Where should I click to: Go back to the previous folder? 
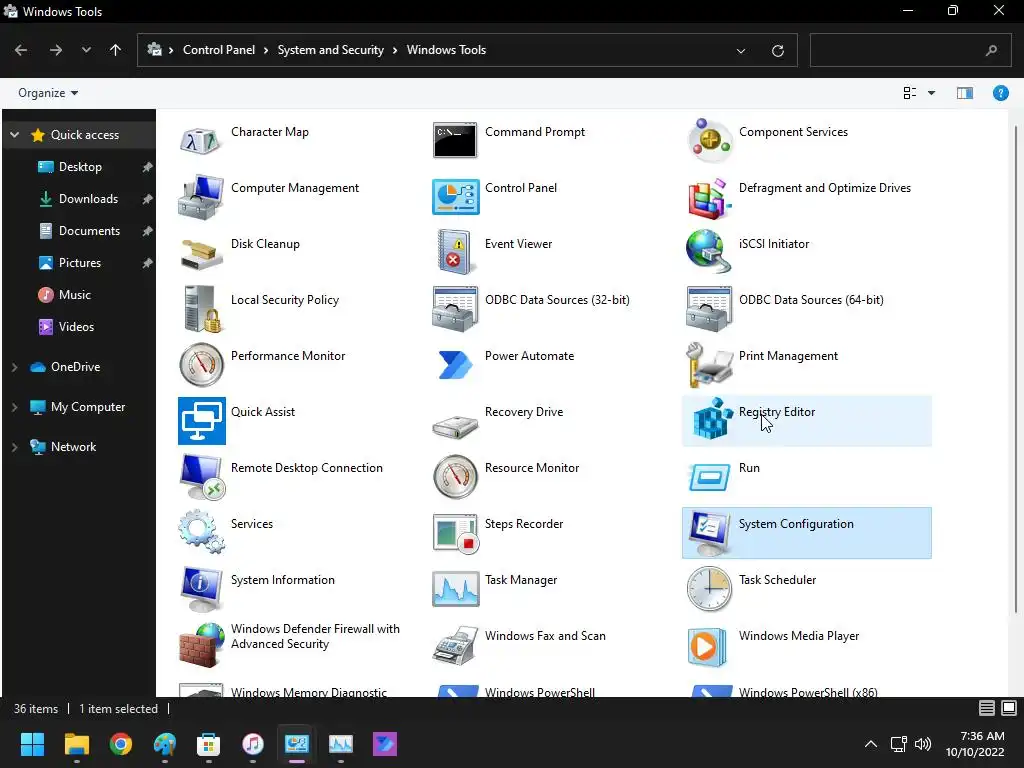[21, 50]
